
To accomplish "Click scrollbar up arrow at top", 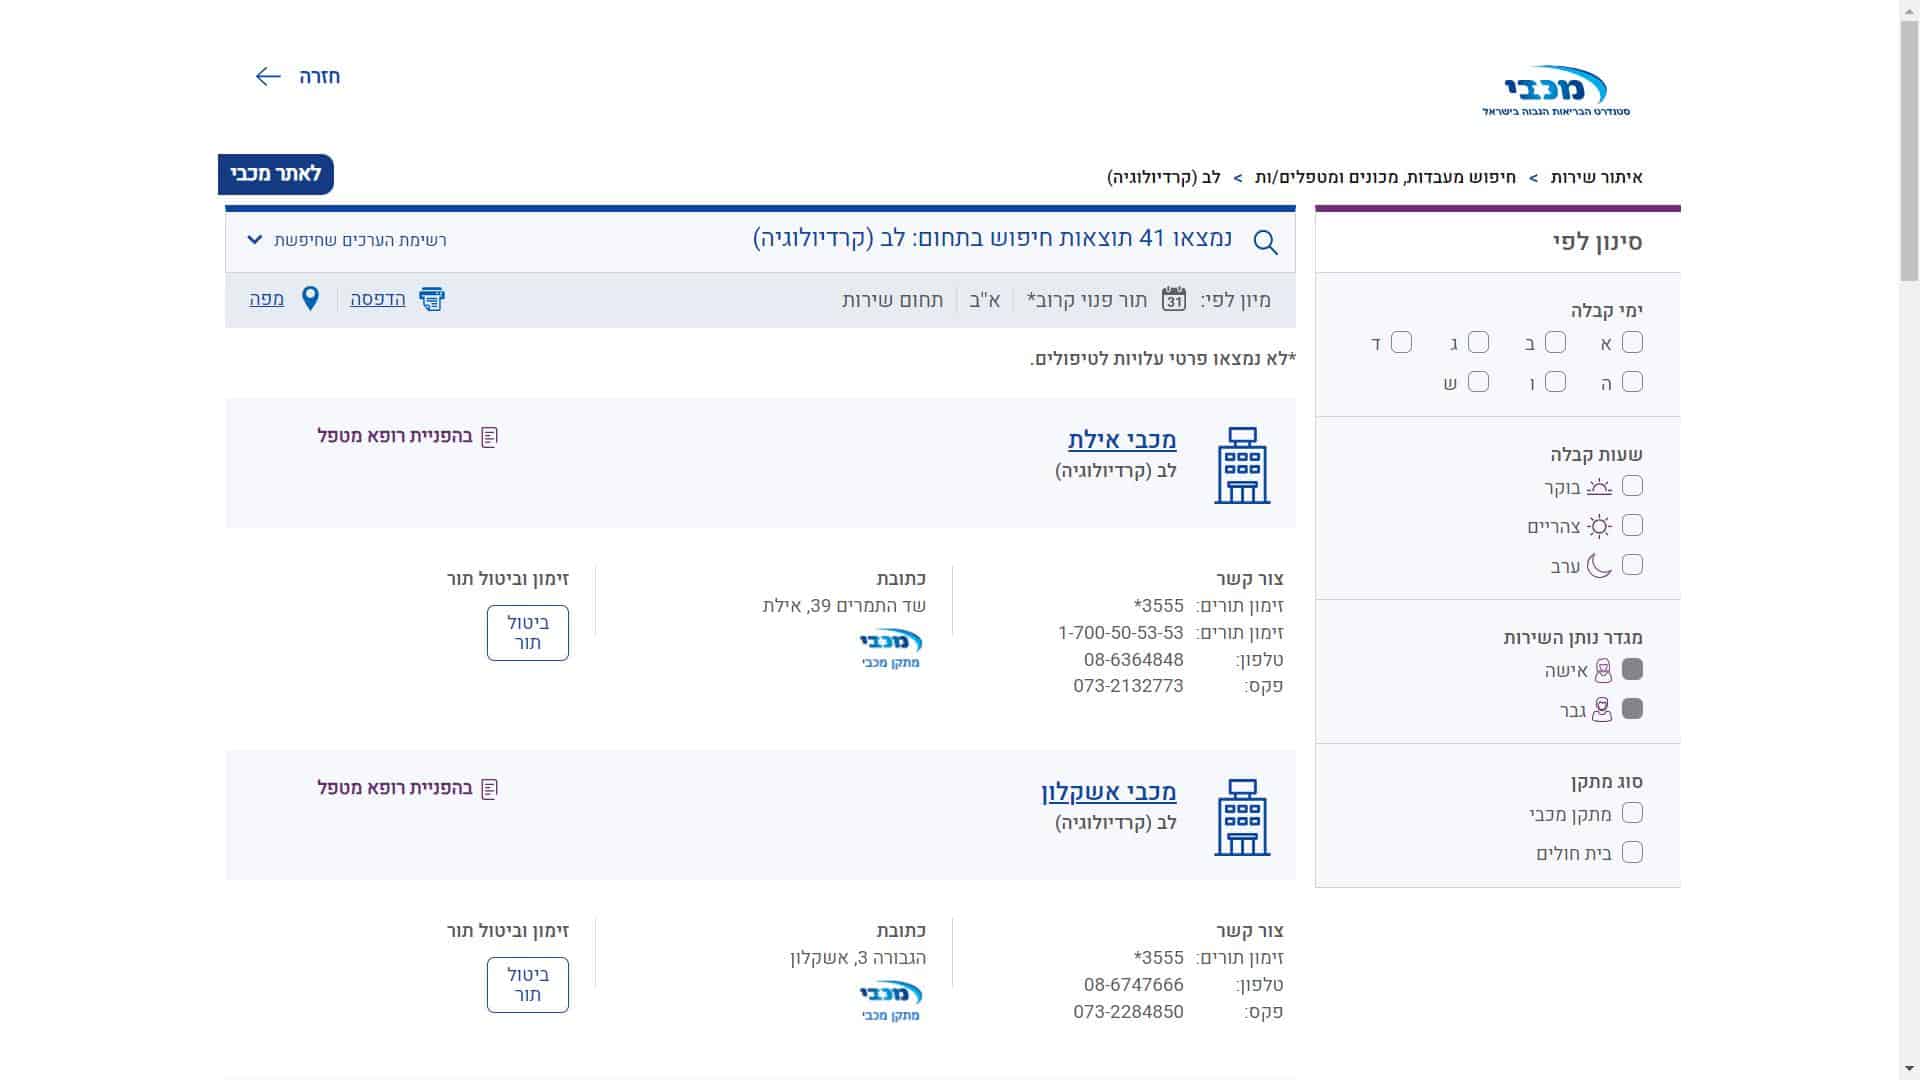I will click(1909, 9).
